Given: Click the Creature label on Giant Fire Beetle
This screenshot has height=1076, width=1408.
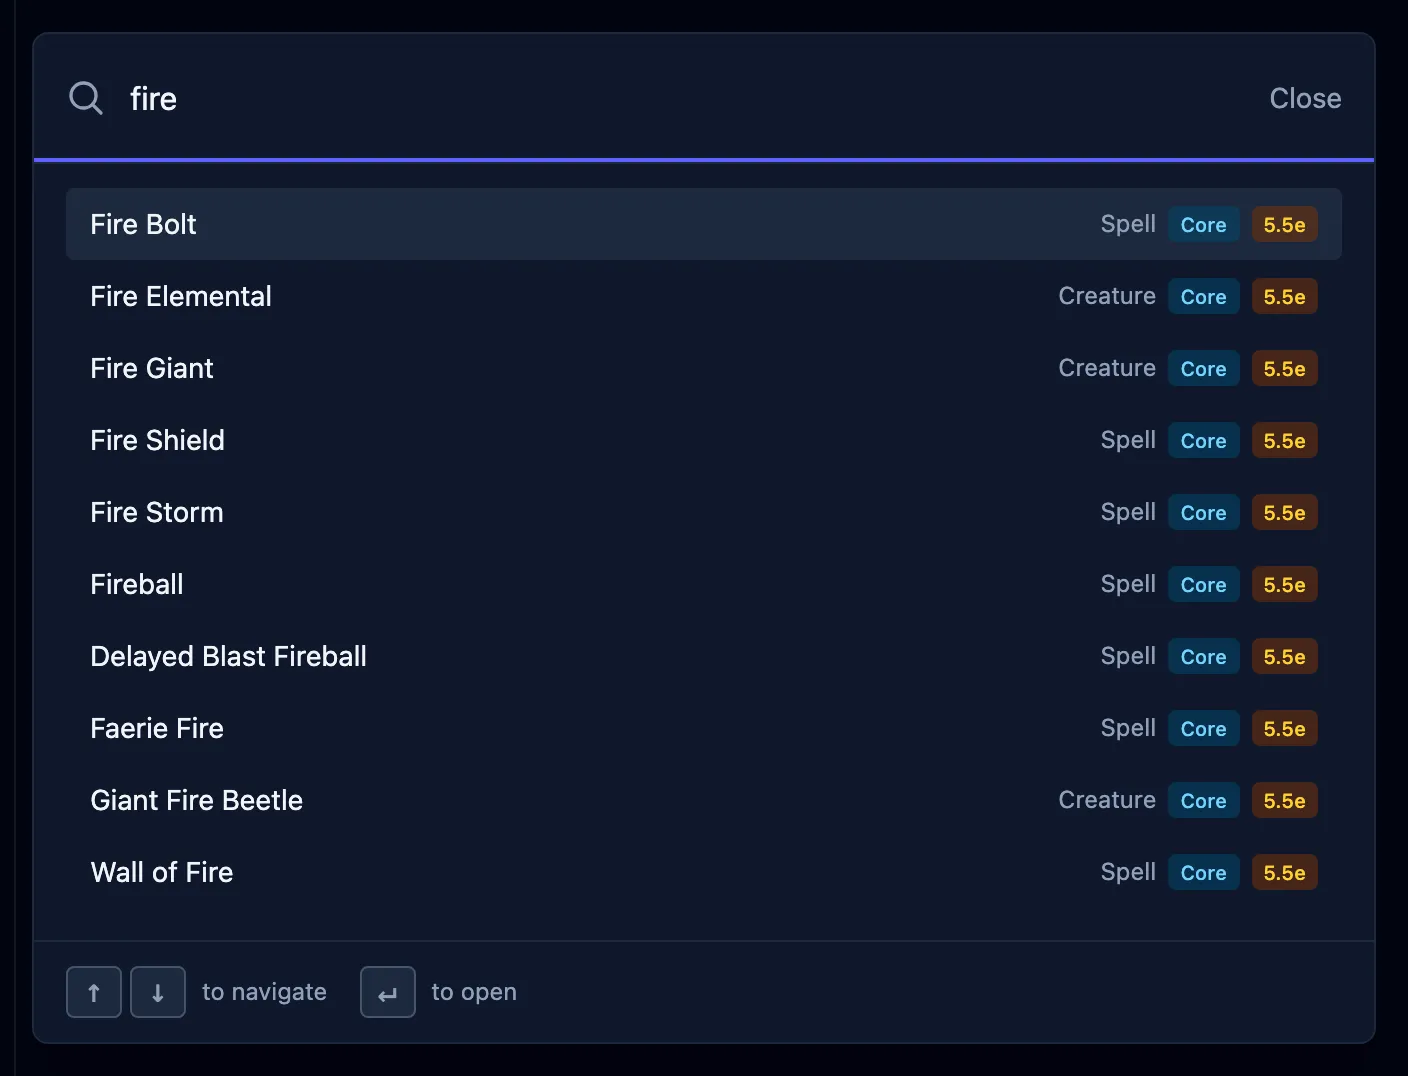Looking at the screenshot, I should [1107, 800].
